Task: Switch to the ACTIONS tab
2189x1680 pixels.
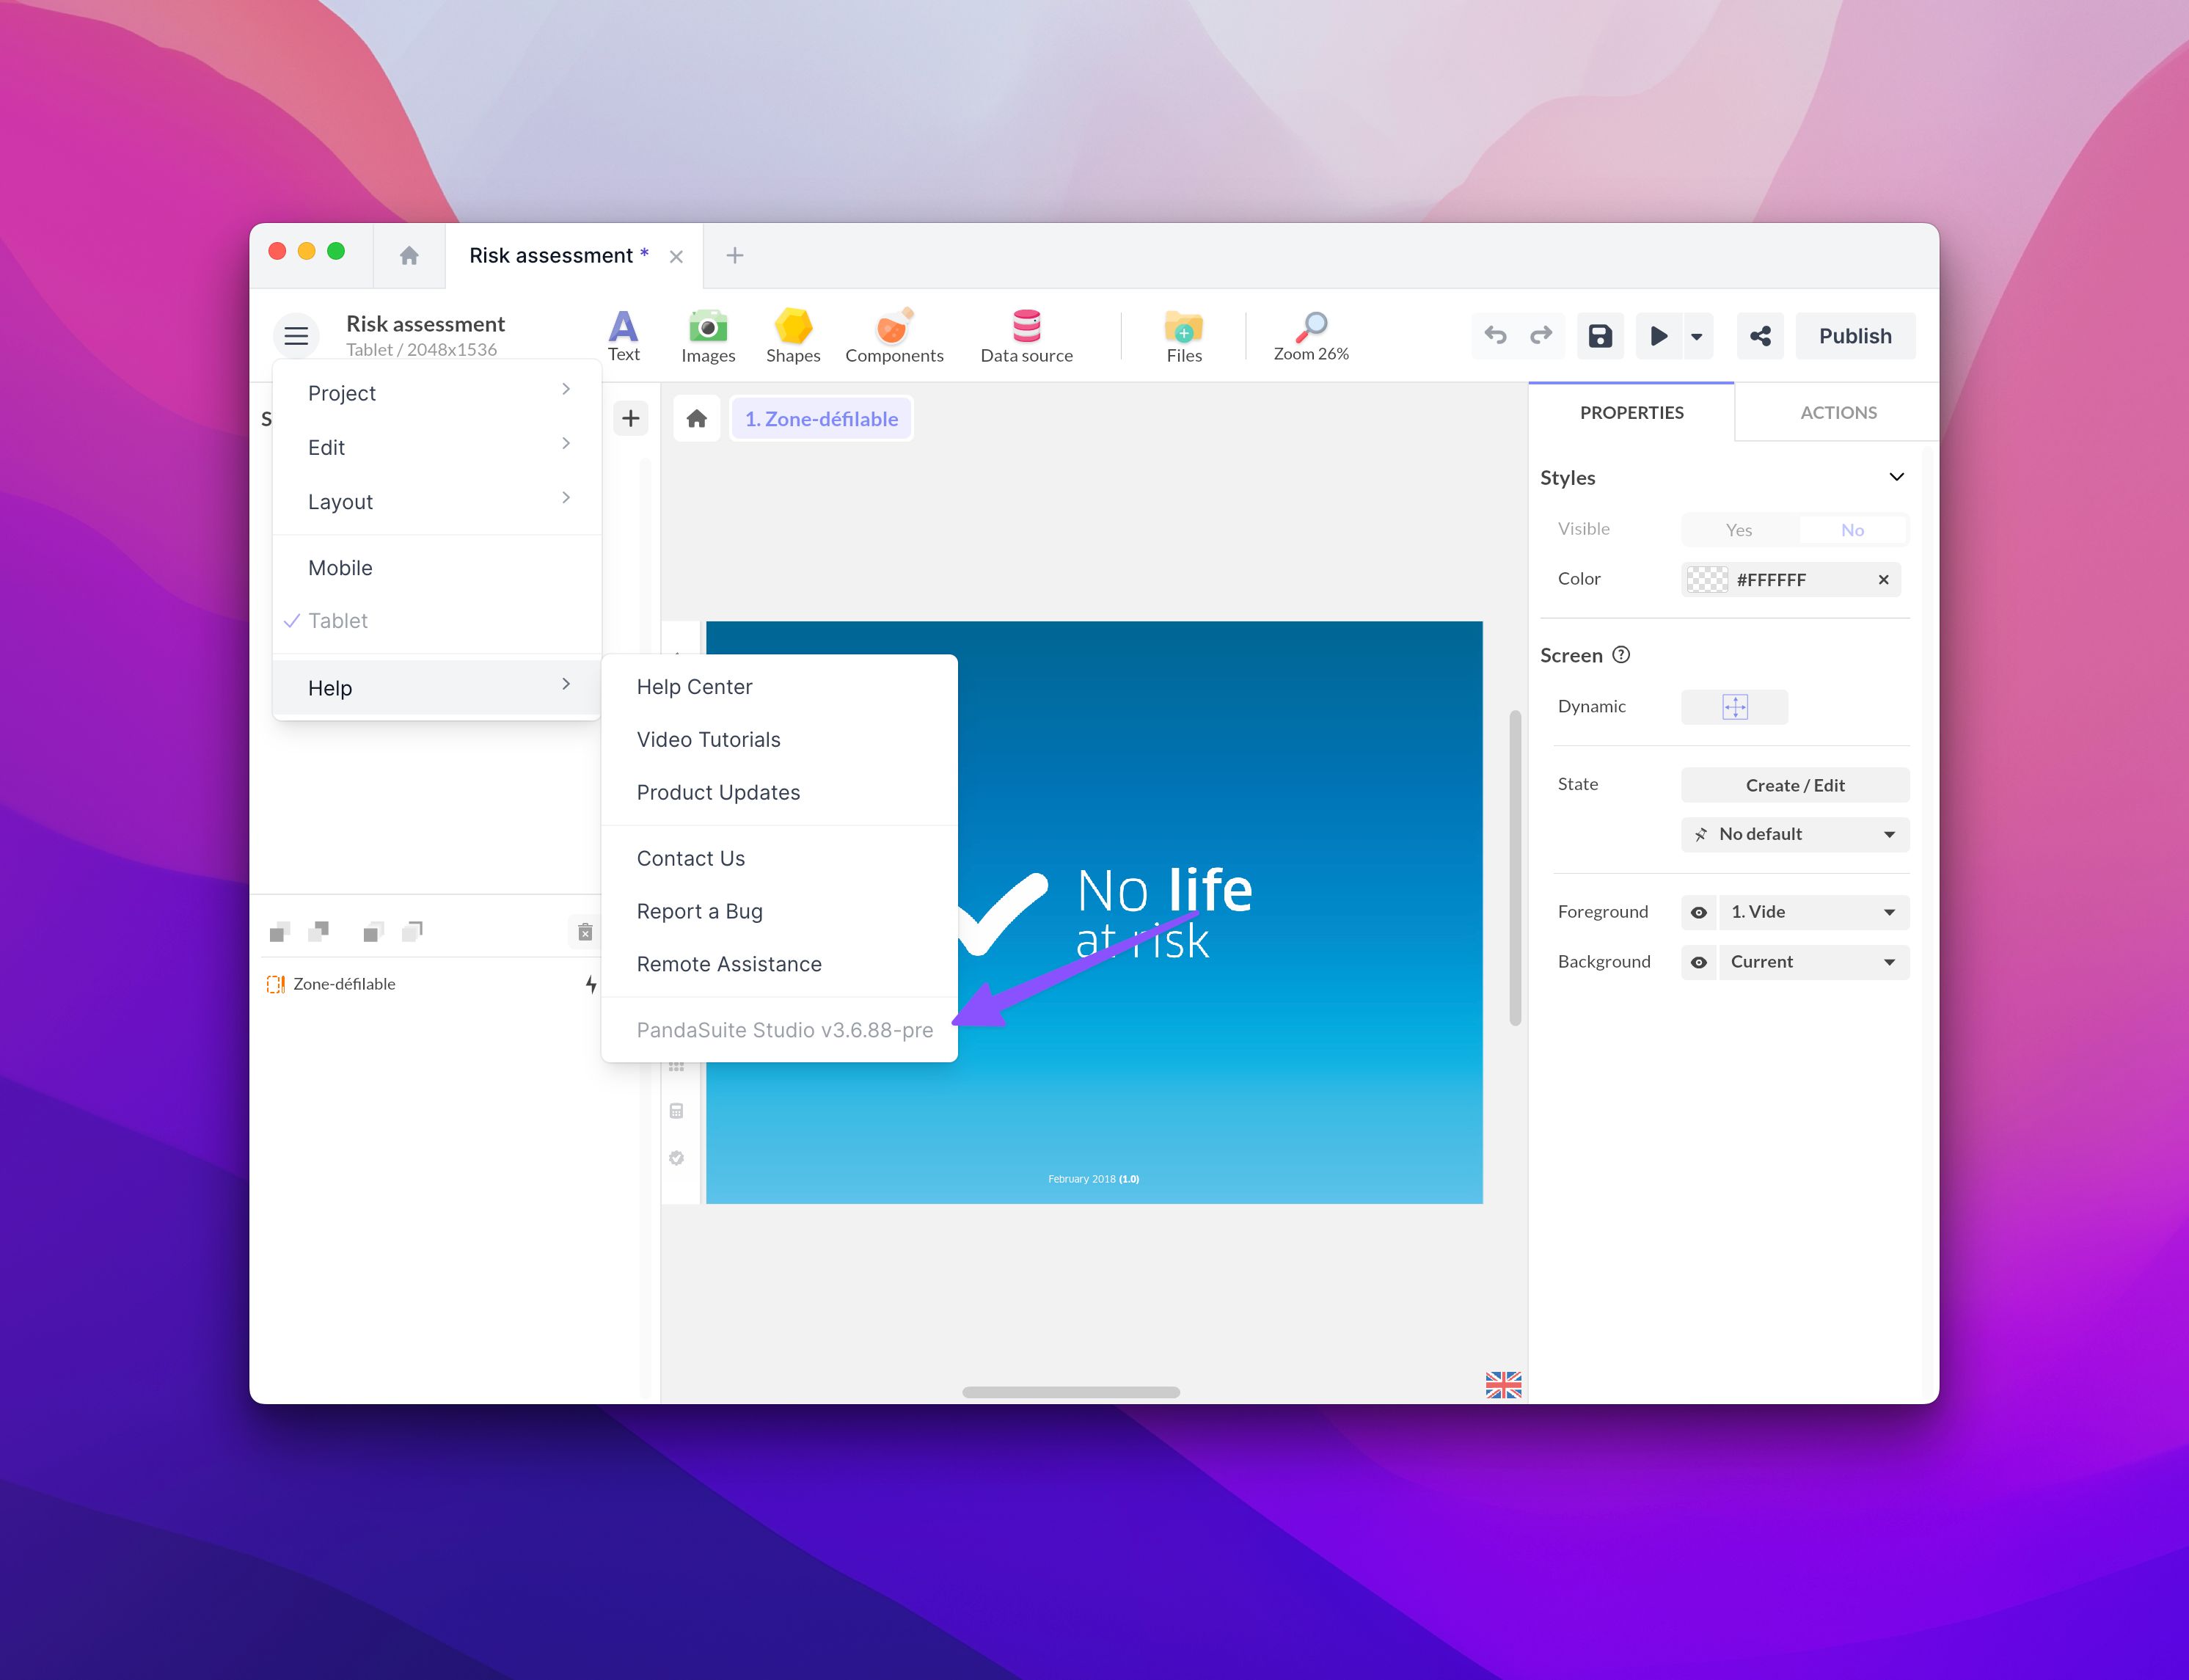Action: pos(1837,412)
